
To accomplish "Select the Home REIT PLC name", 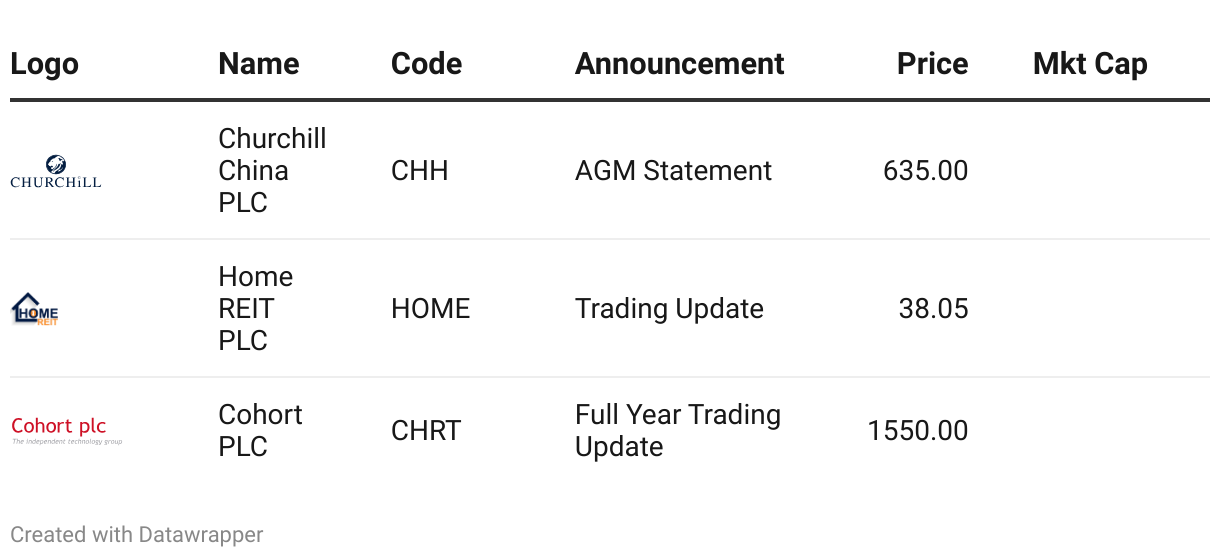I will click(255, 309).
